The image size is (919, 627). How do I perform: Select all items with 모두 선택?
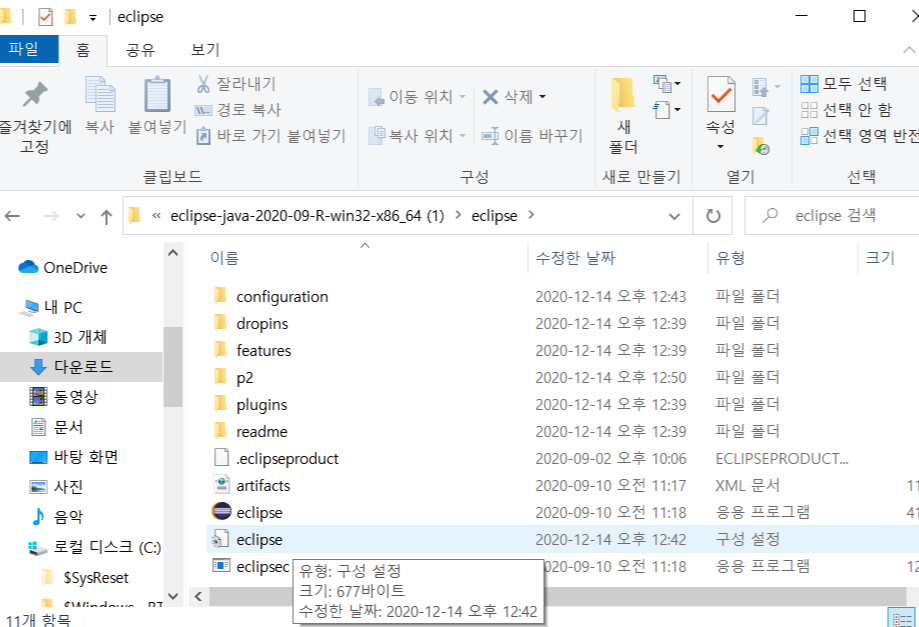click(843, 84)
